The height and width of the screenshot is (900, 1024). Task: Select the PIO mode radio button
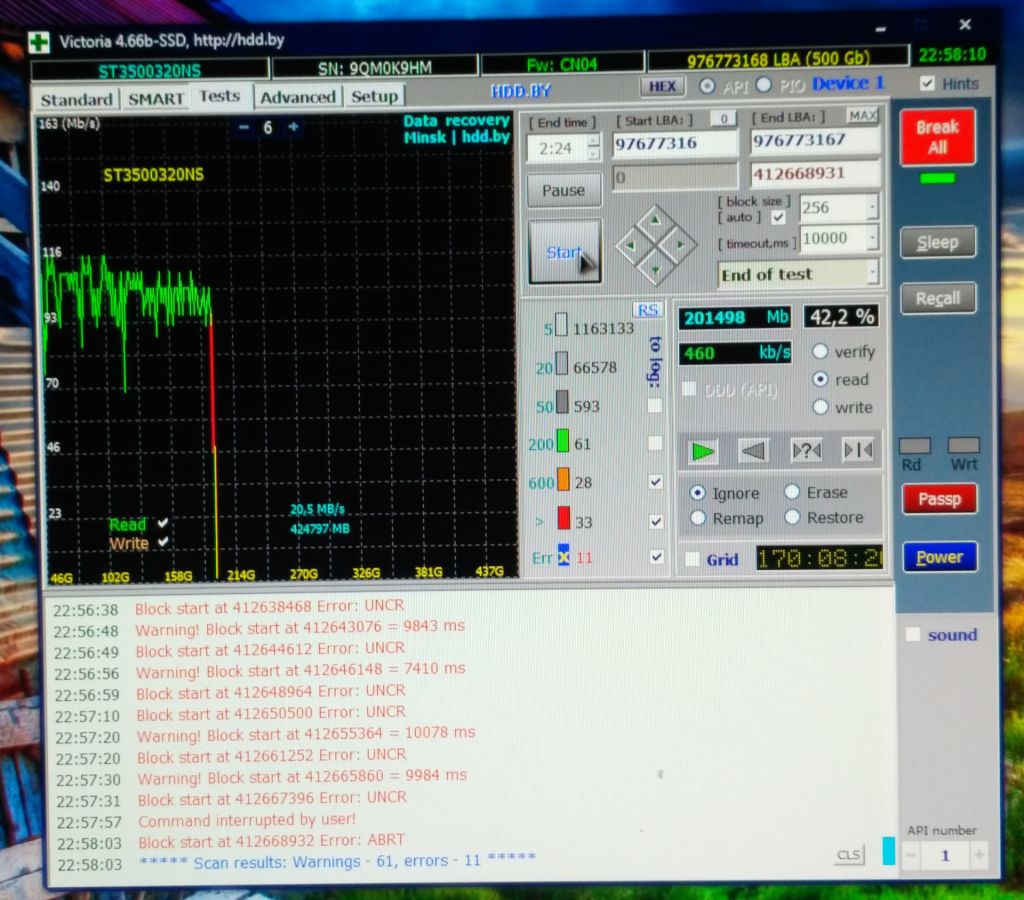763,85
